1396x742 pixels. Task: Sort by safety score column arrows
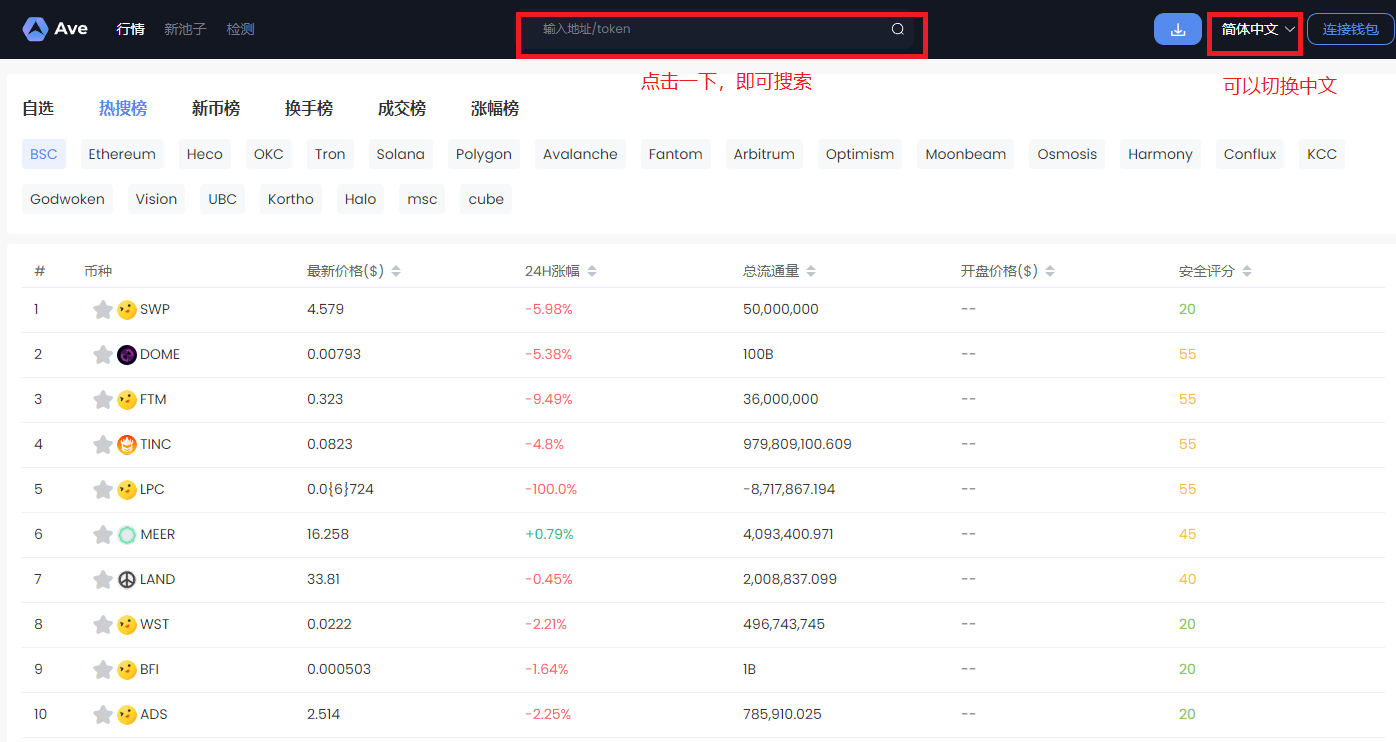1247,272
